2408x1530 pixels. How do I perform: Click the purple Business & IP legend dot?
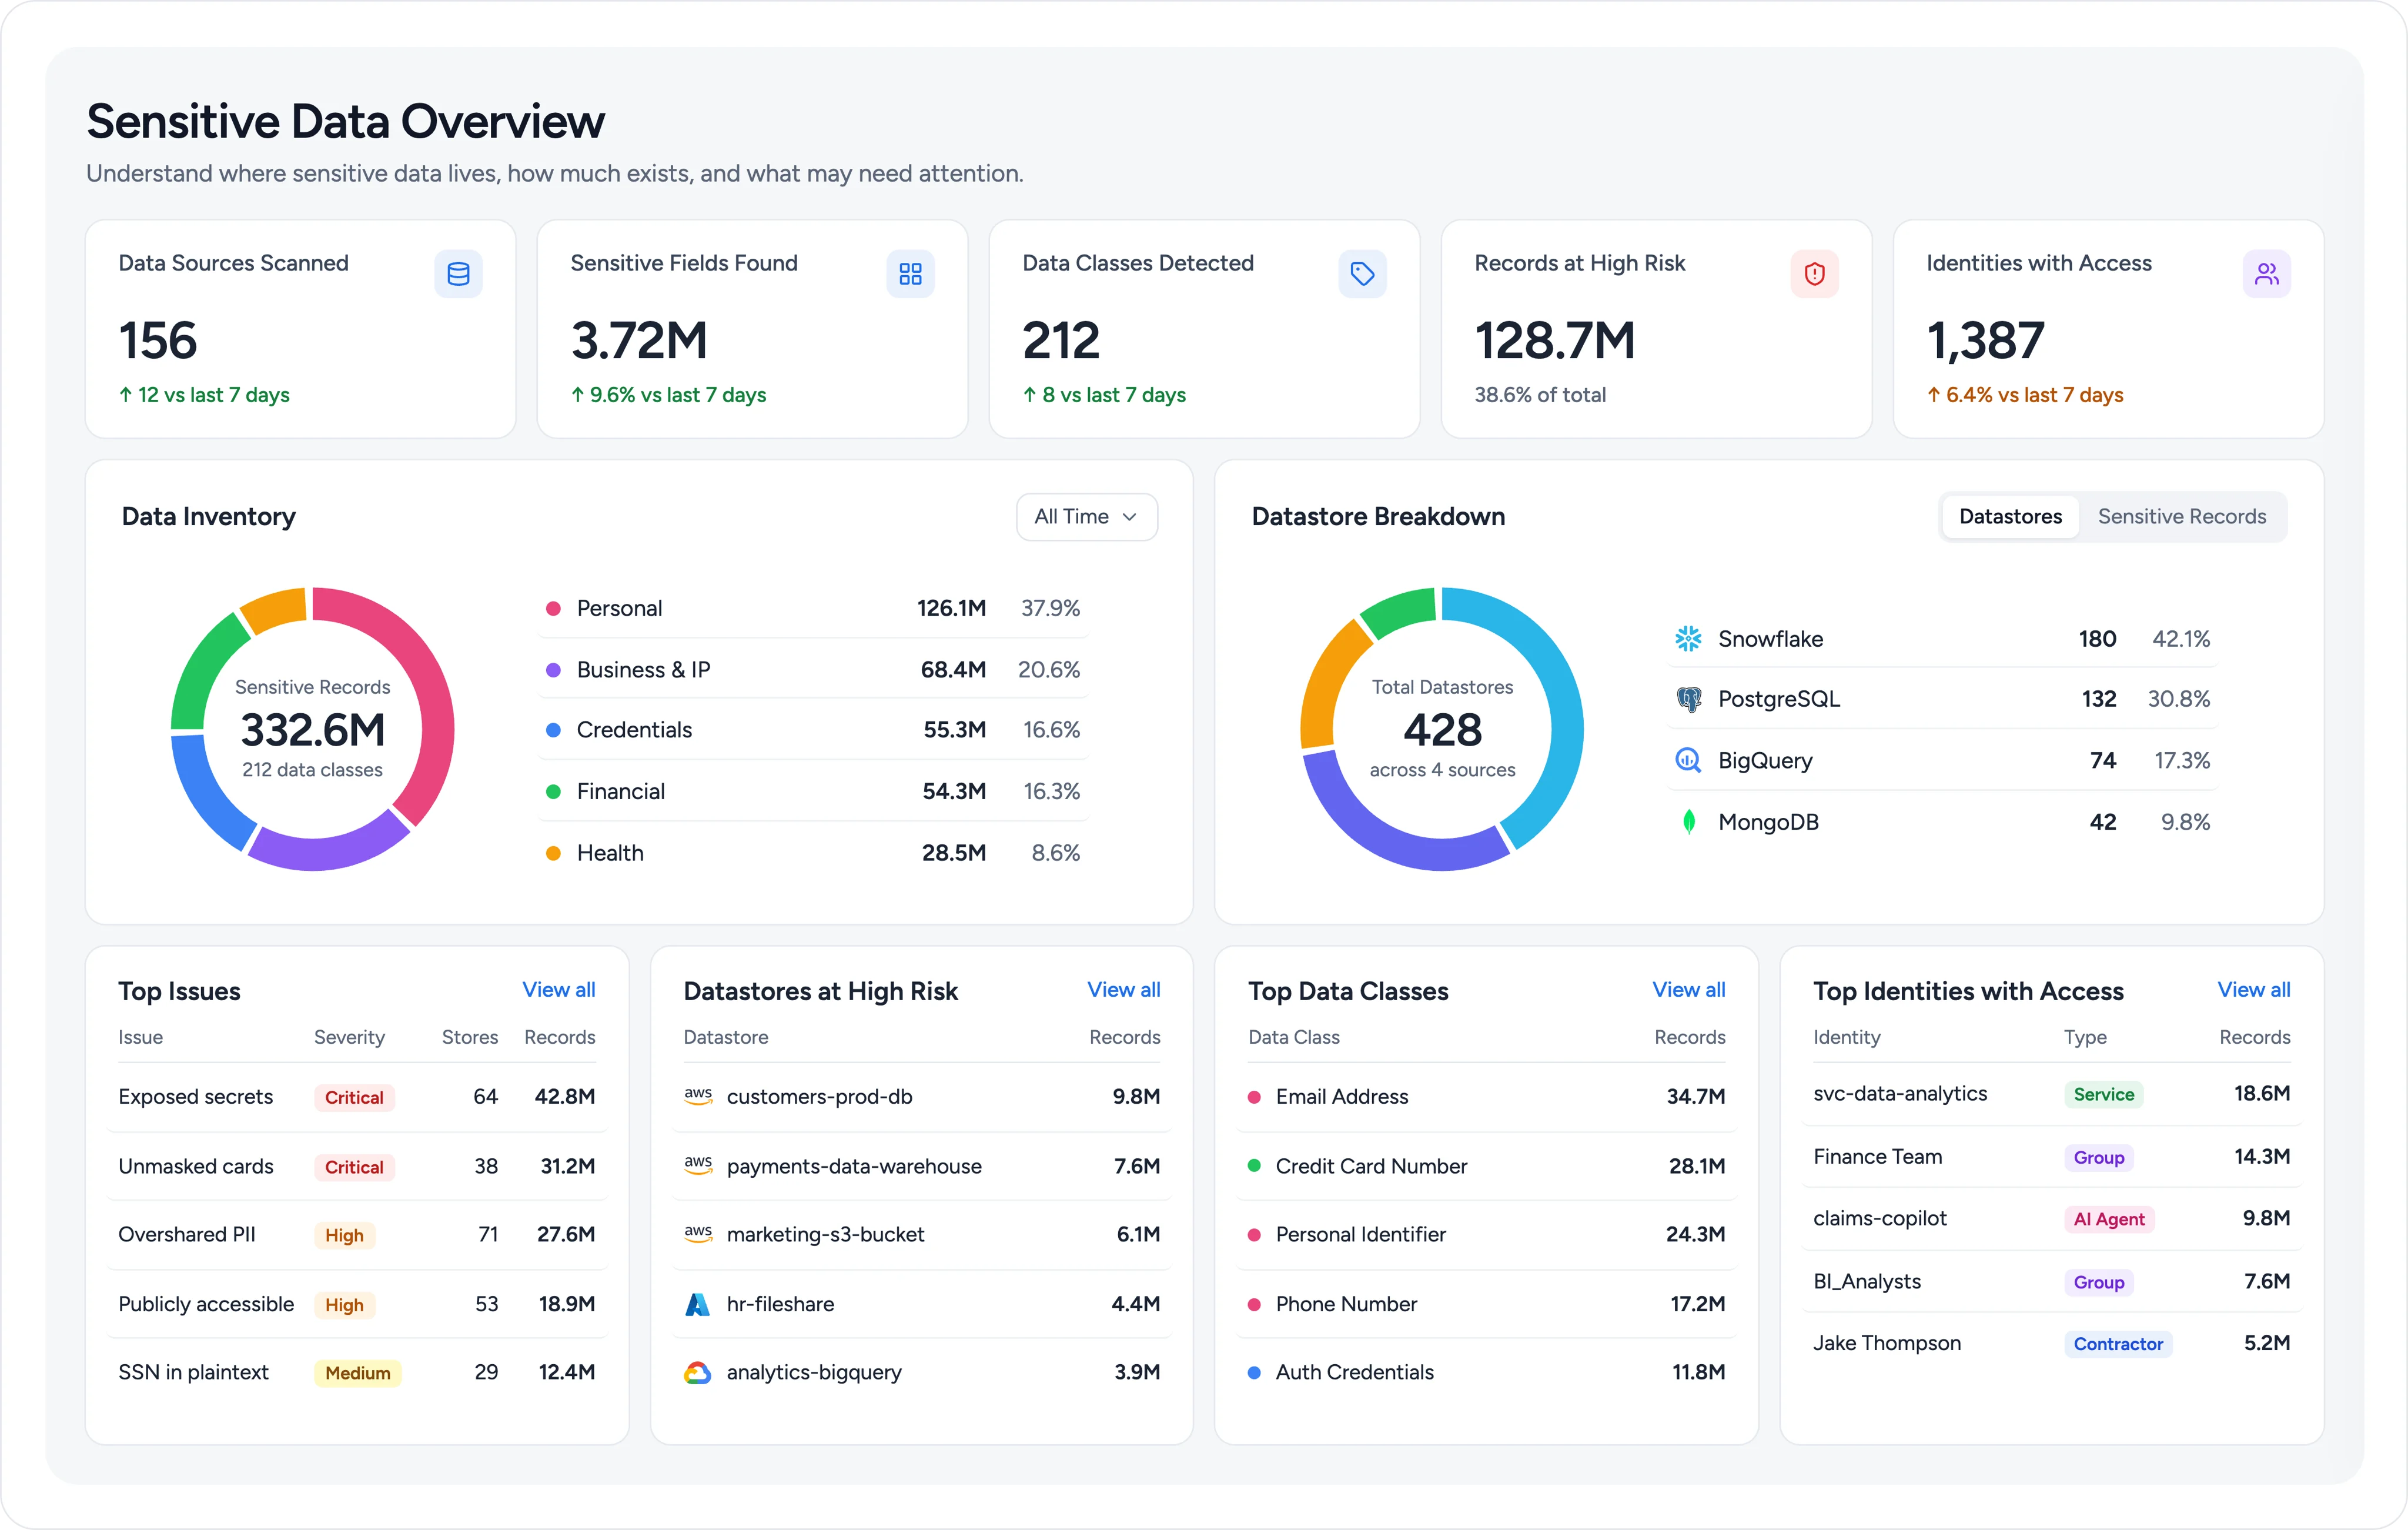click(x=553, y=670)
